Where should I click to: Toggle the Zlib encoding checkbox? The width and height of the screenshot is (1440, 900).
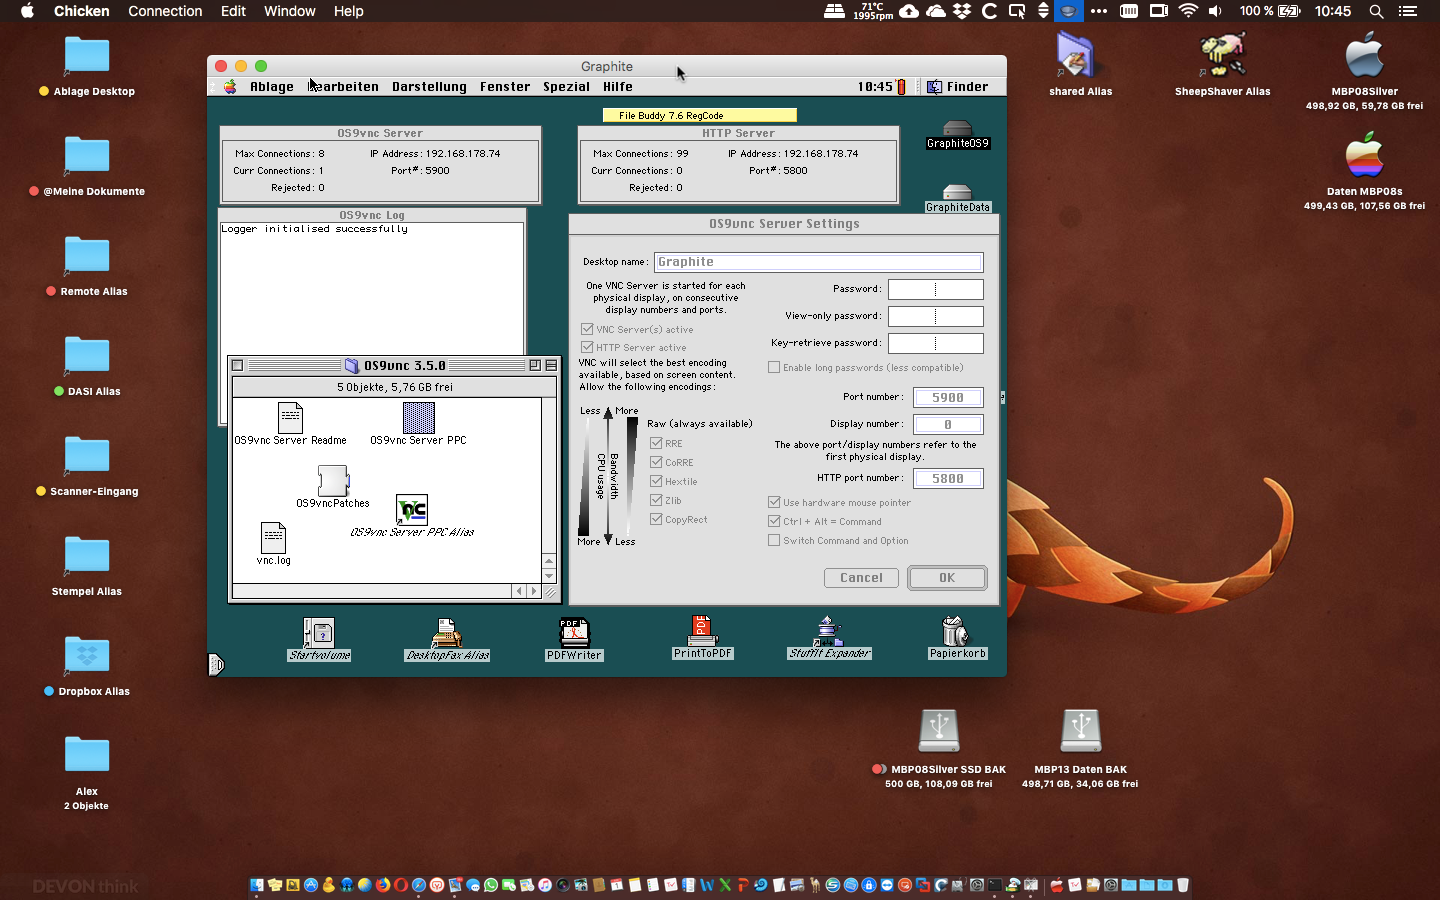click(x=656, y=500)
